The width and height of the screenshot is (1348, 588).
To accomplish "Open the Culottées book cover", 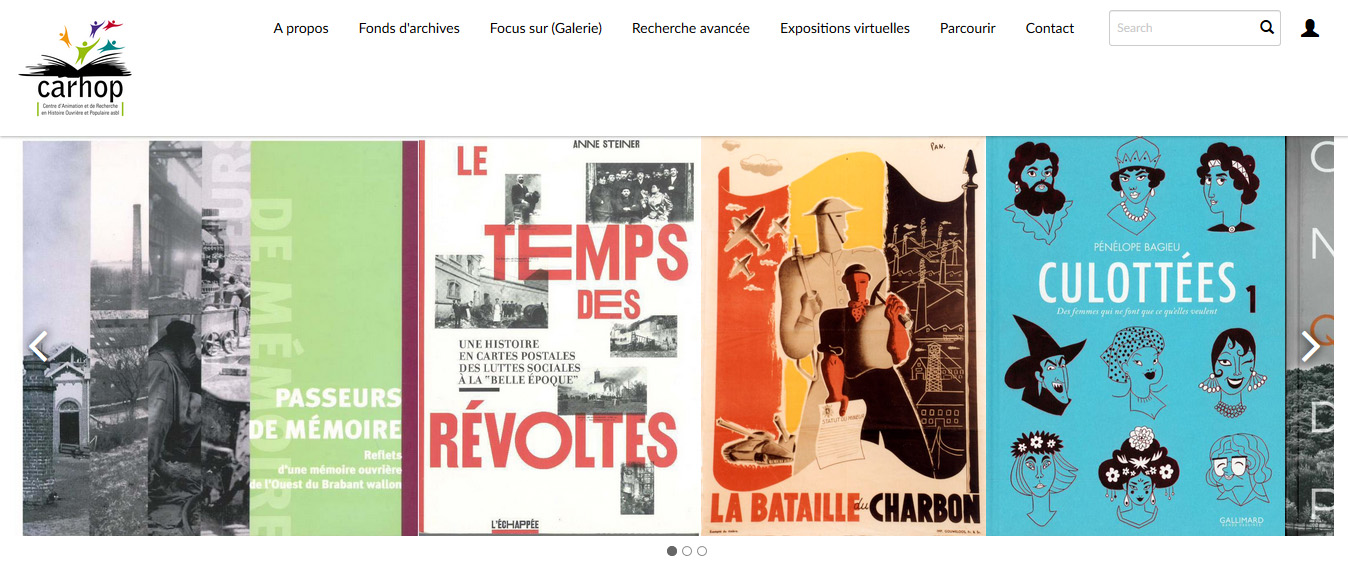I will point(1136,338).
